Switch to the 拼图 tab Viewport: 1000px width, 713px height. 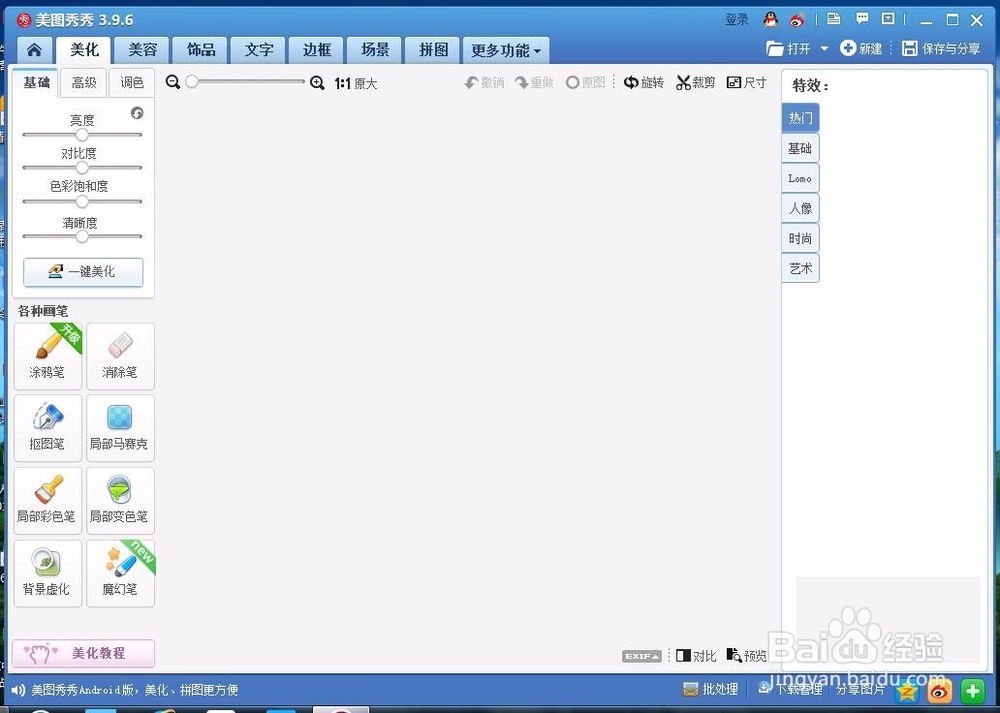433,50
